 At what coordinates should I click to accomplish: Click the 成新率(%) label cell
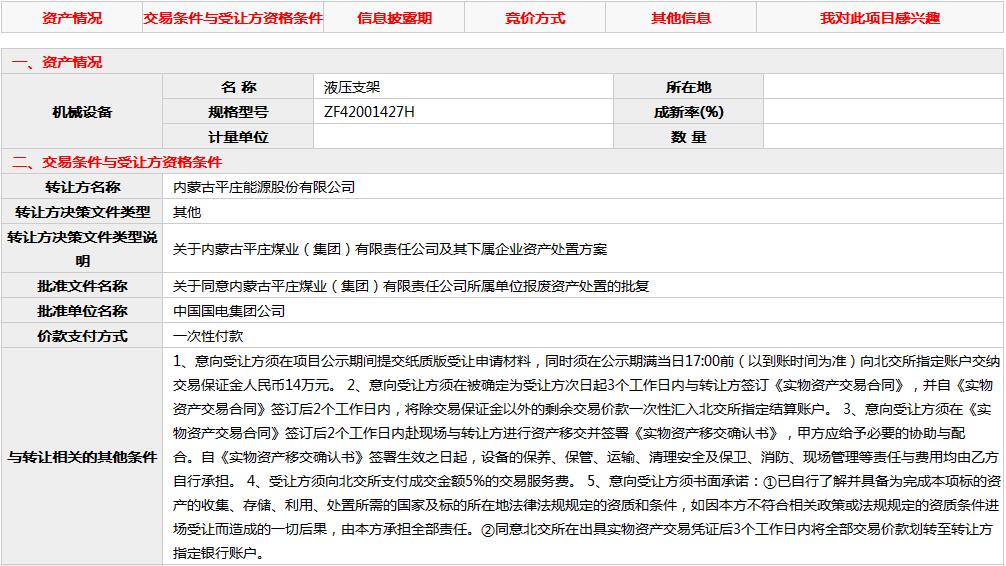pos(688,112)
